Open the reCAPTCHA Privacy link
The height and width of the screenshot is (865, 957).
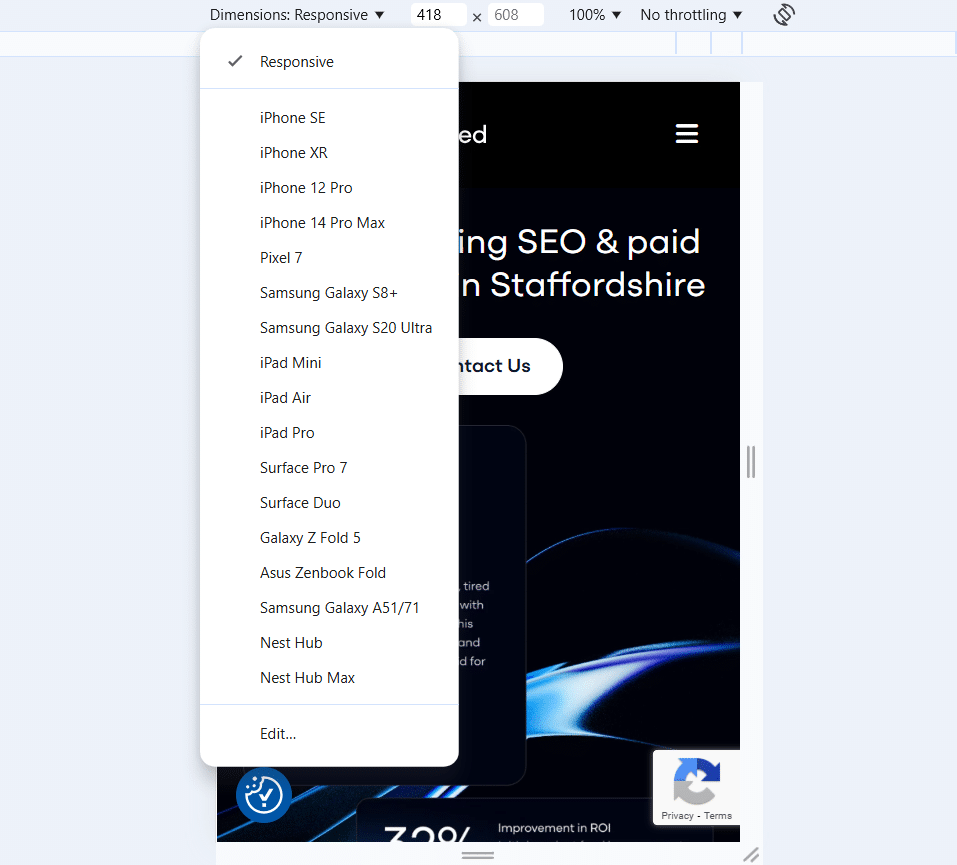[x=677, y=816]
